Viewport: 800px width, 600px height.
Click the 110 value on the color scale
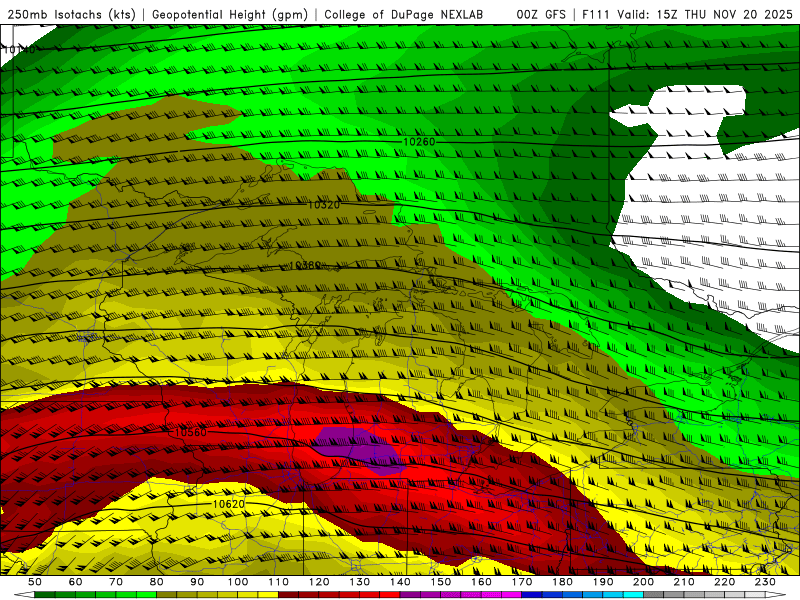(x=279, y=582)
